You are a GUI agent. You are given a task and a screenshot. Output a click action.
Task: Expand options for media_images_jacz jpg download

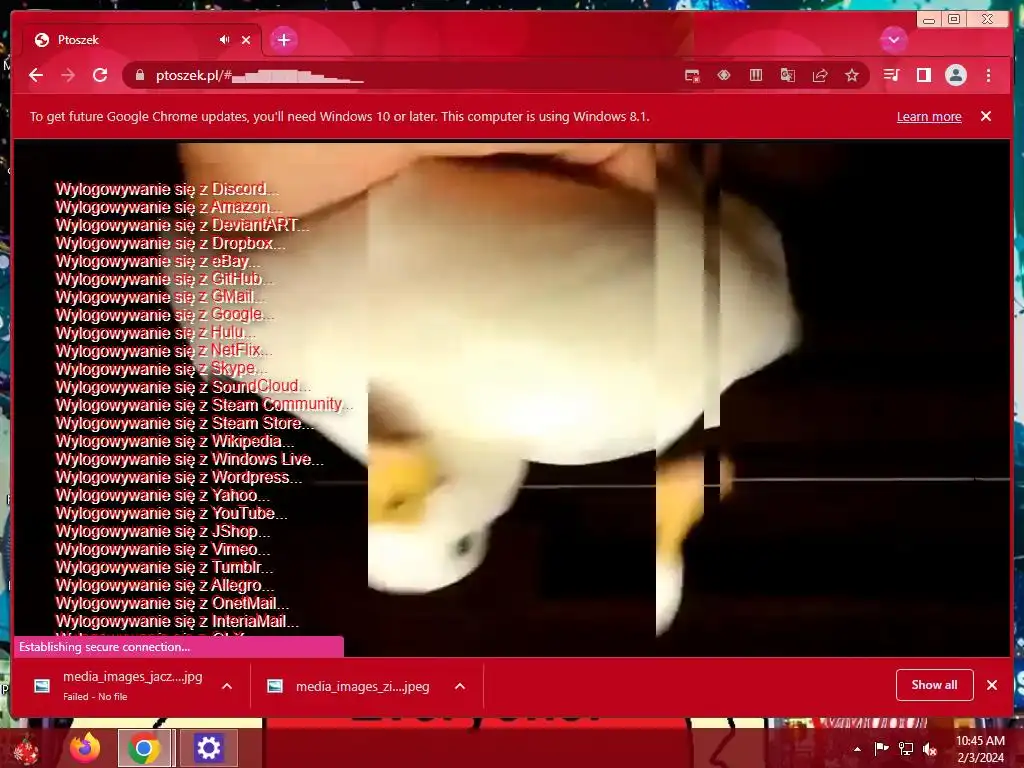click(x=227, y=686)
